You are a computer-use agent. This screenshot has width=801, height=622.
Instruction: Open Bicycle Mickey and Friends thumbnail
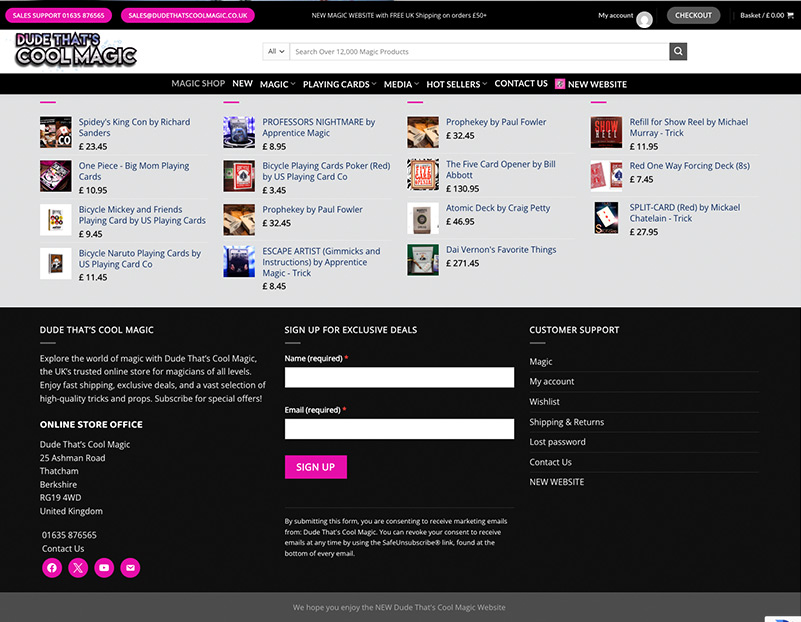(x=56, y=220)
